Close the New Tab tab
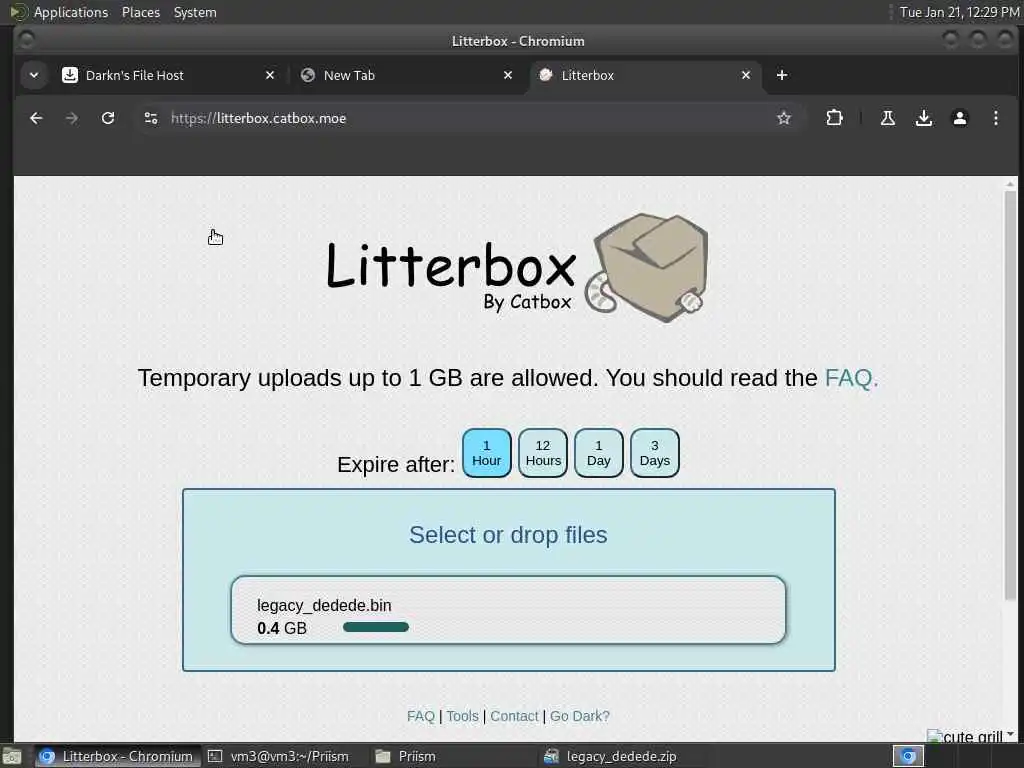This screenshot has height=768, width=1024. (507, 75)
